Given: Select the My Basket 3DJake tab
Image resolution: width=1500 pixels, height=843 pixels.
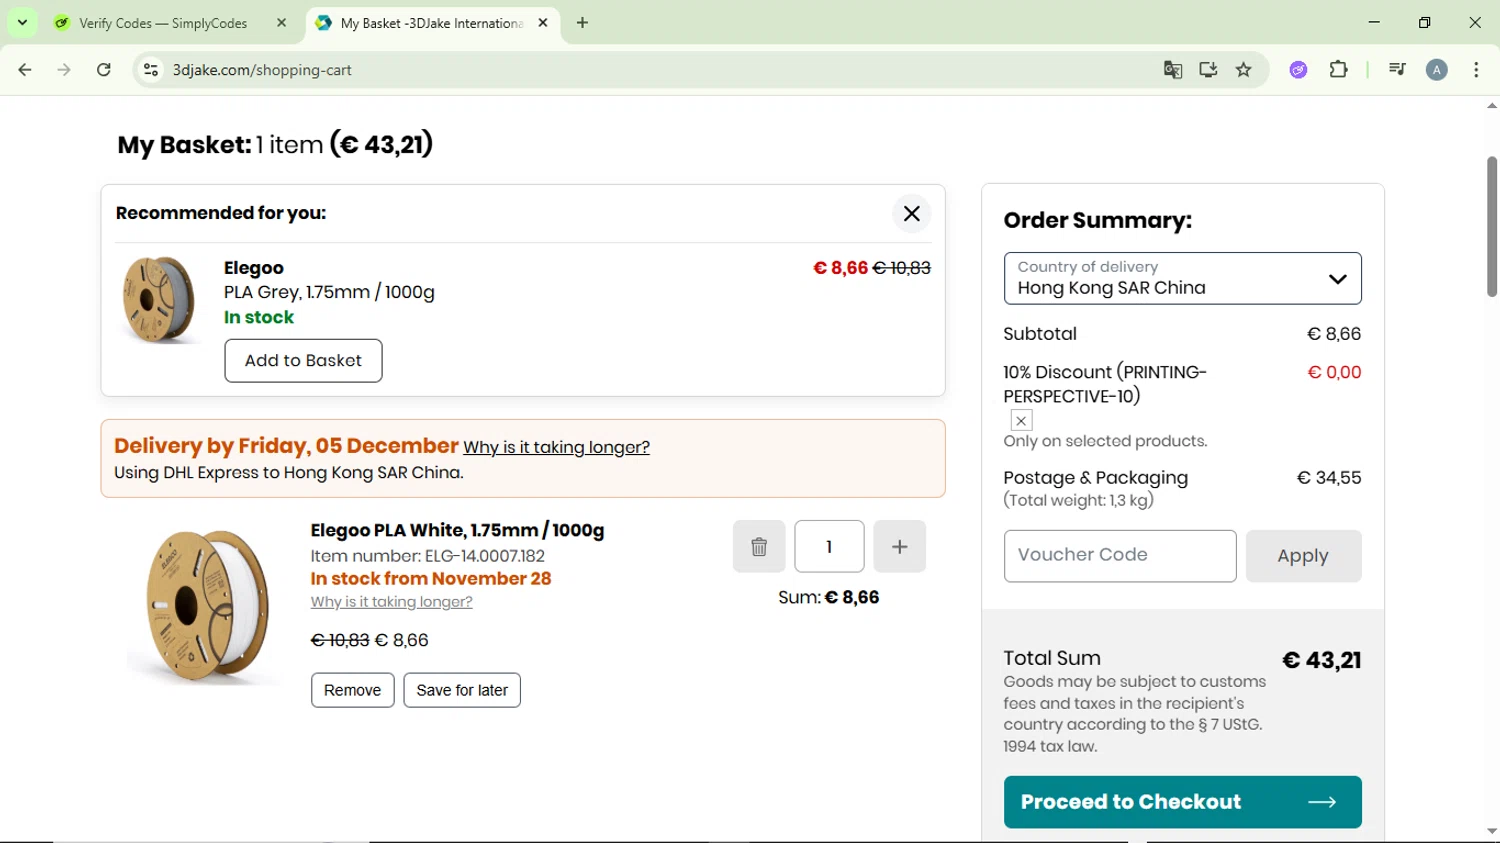Looking at the screenshot, I should pyautogui.click(x=430, y=23).
